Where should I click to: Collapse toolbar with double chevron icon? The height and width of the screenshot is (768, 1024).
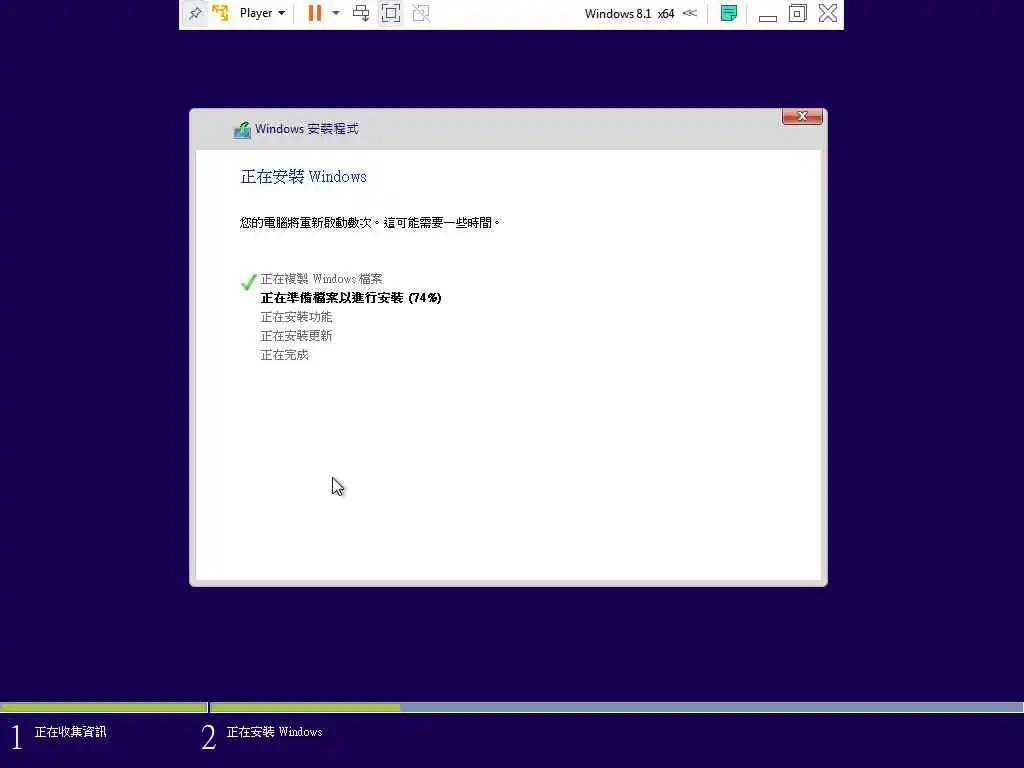point(690,13)
